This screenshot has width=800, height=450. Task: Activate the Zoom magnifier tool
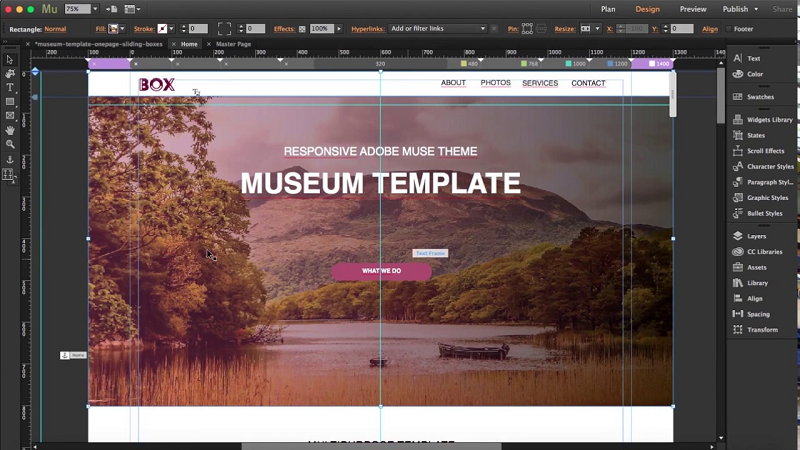pyautogui.click(x=10, y=144)
